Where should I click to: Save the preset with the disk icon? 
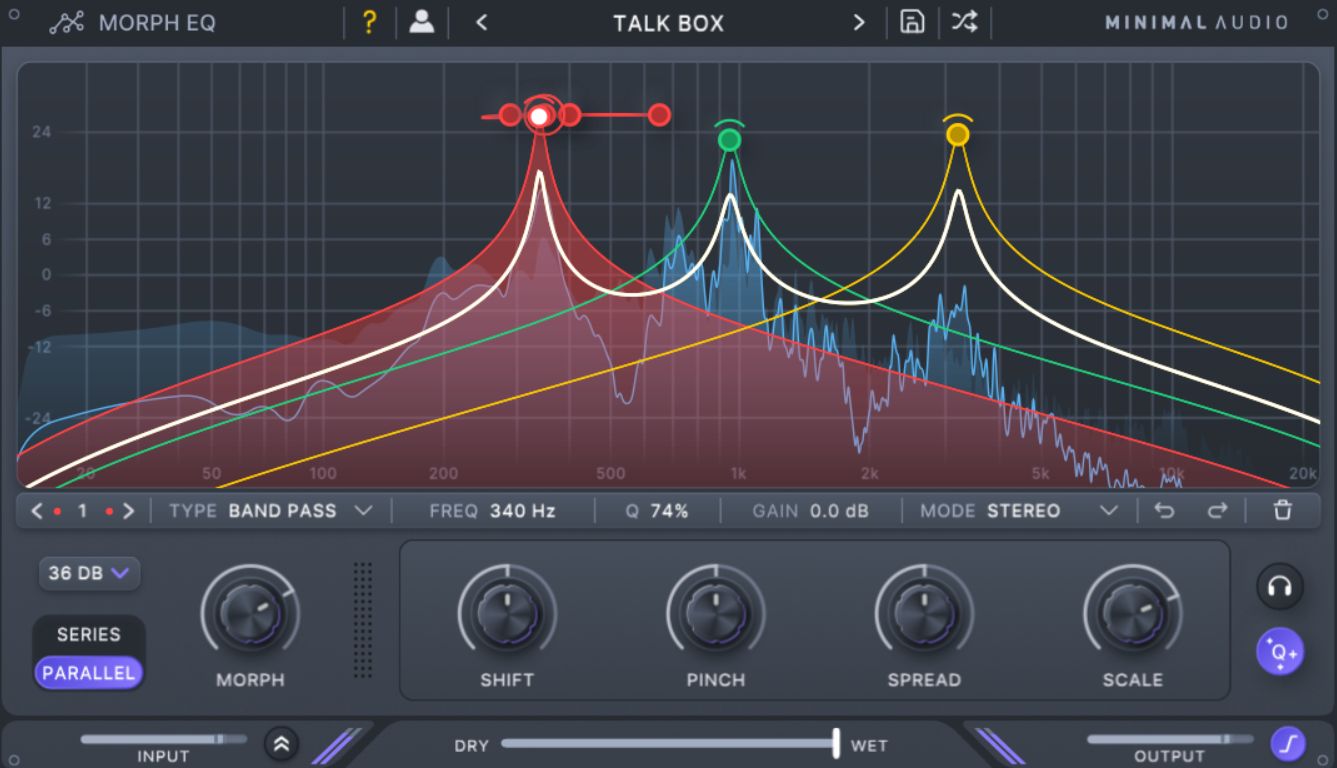[912, 22]
